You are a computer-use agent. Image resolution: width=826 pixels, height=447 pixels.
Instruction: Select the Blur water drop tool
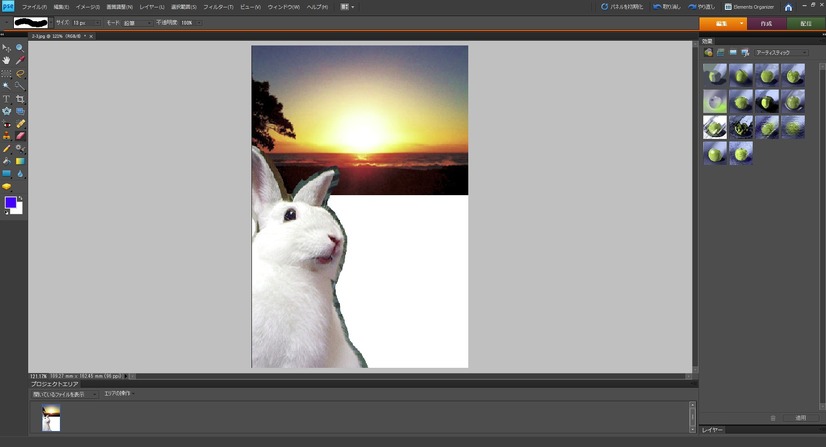[20, 174]
